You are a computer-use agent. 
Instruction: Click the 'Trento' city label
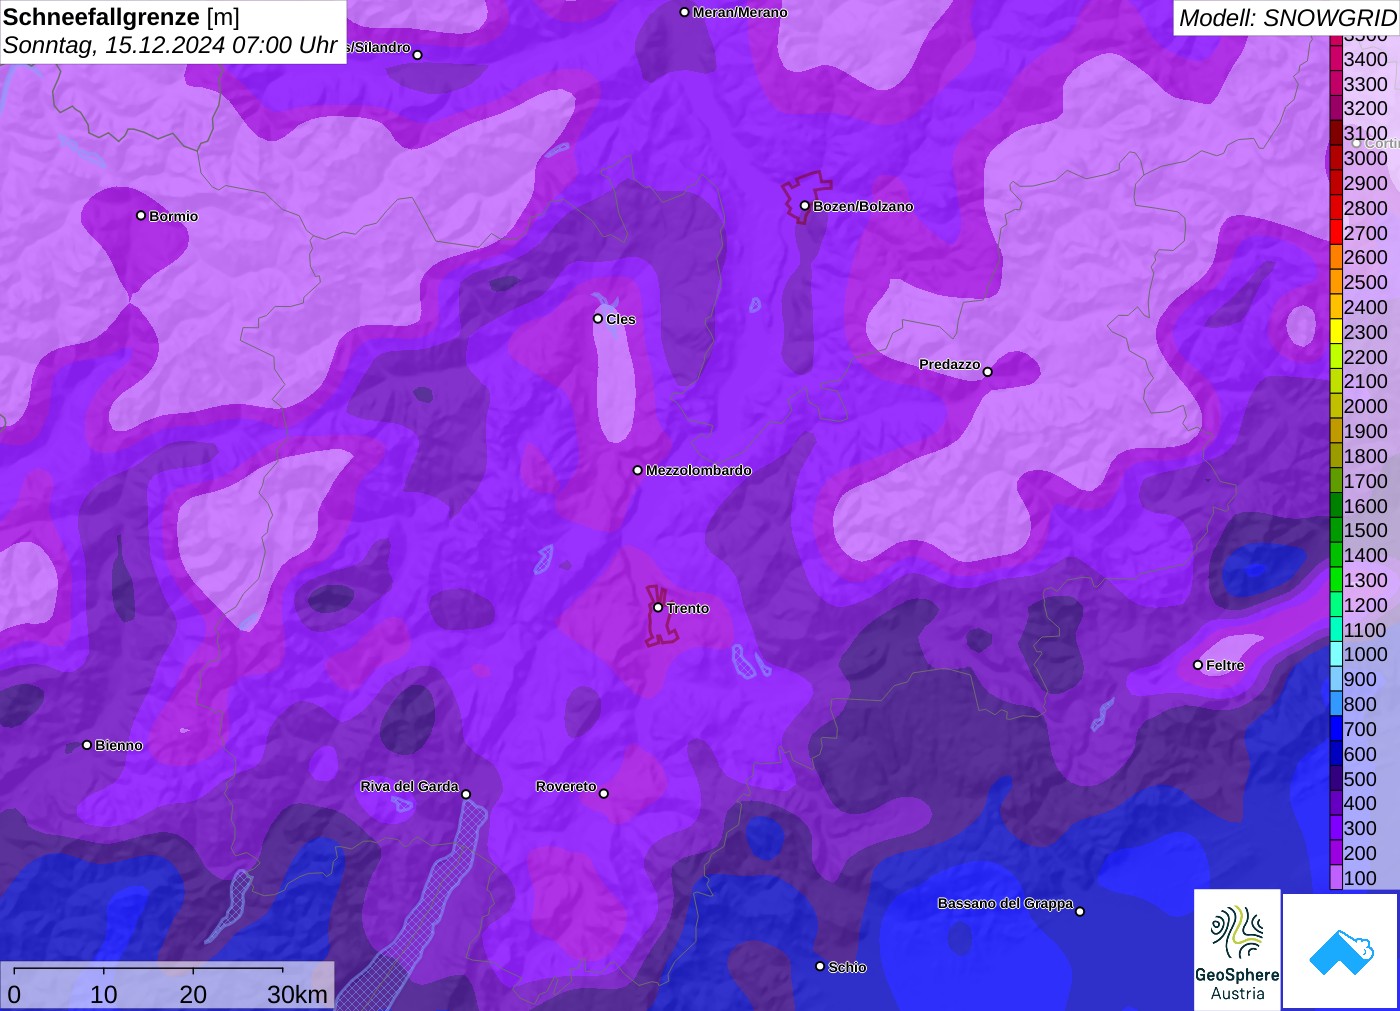[688, 608]
